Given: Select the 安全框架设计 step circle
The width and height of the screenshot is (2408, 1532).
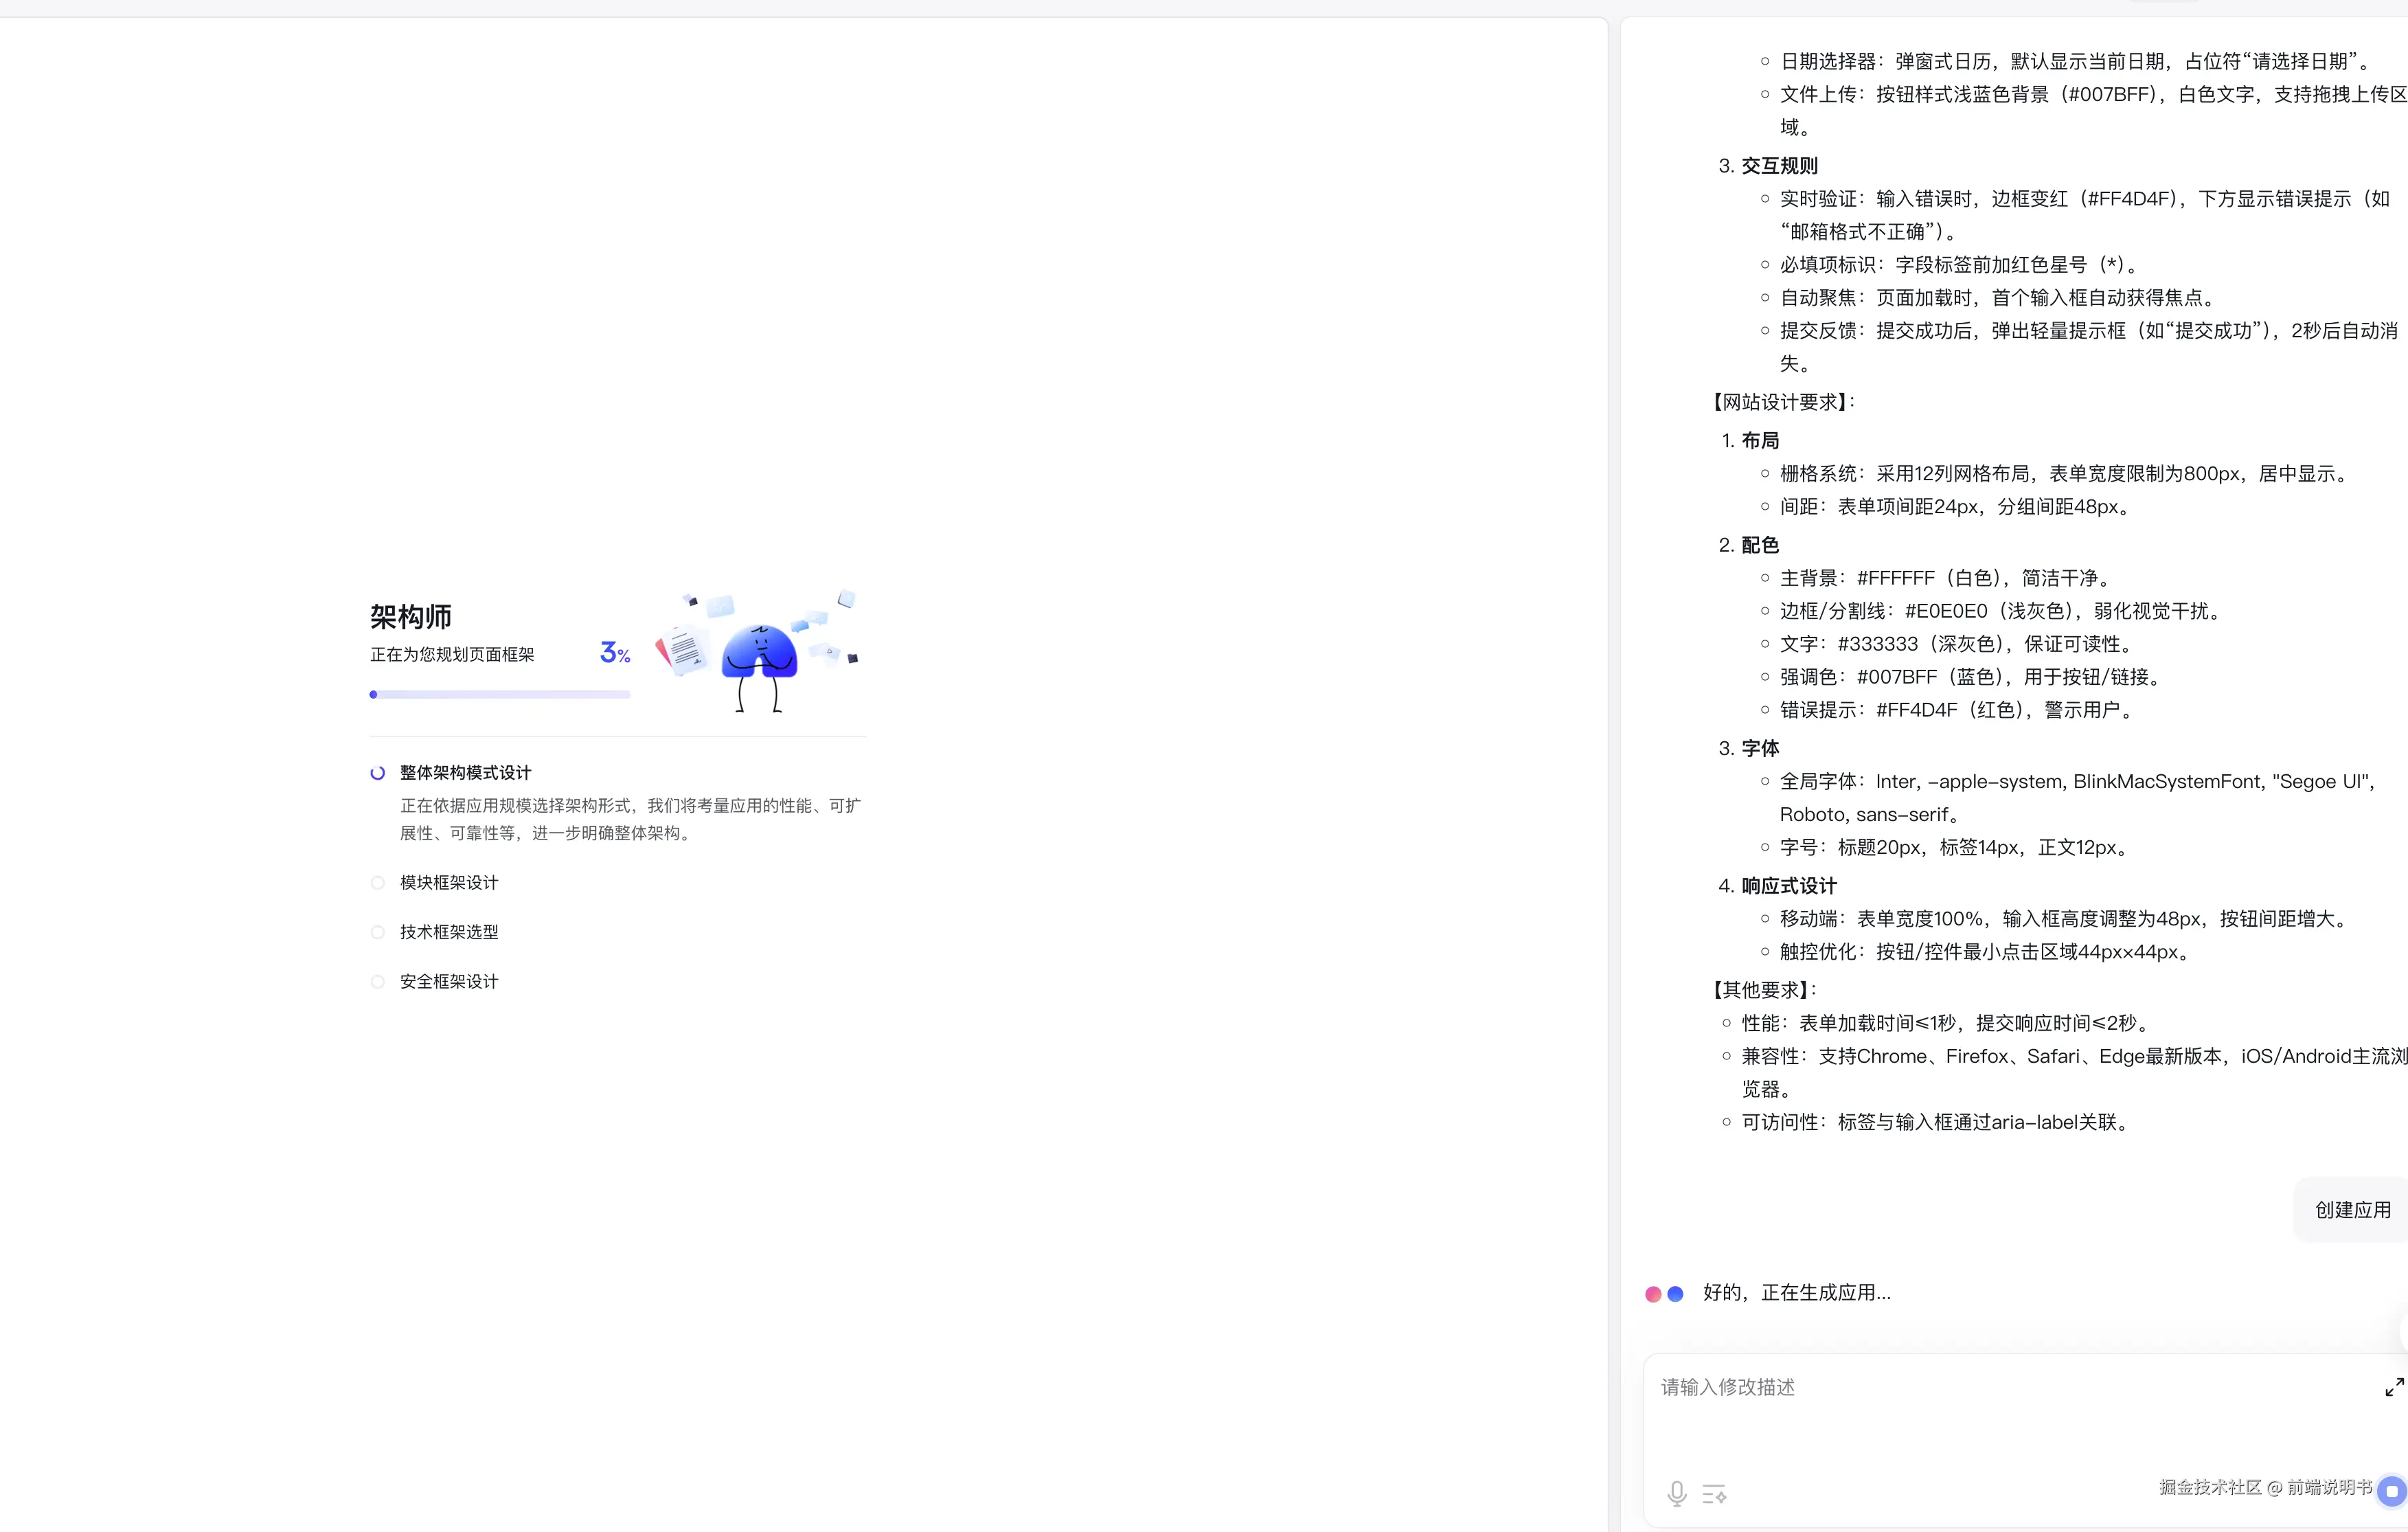Looking at the screenshot, I should (377, 982).
